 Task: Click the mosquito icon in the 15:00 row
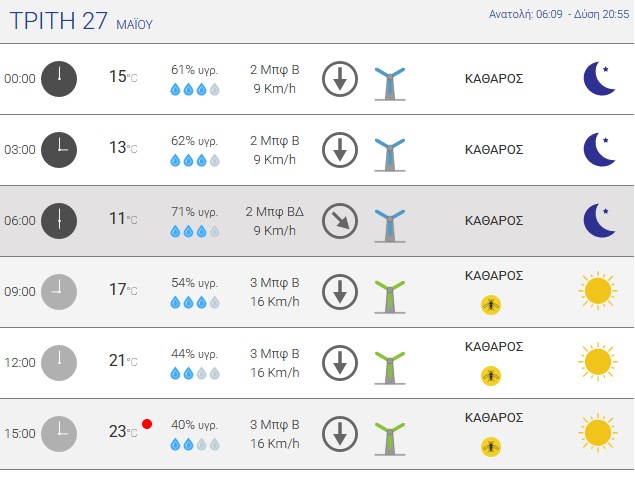(491, 447)
